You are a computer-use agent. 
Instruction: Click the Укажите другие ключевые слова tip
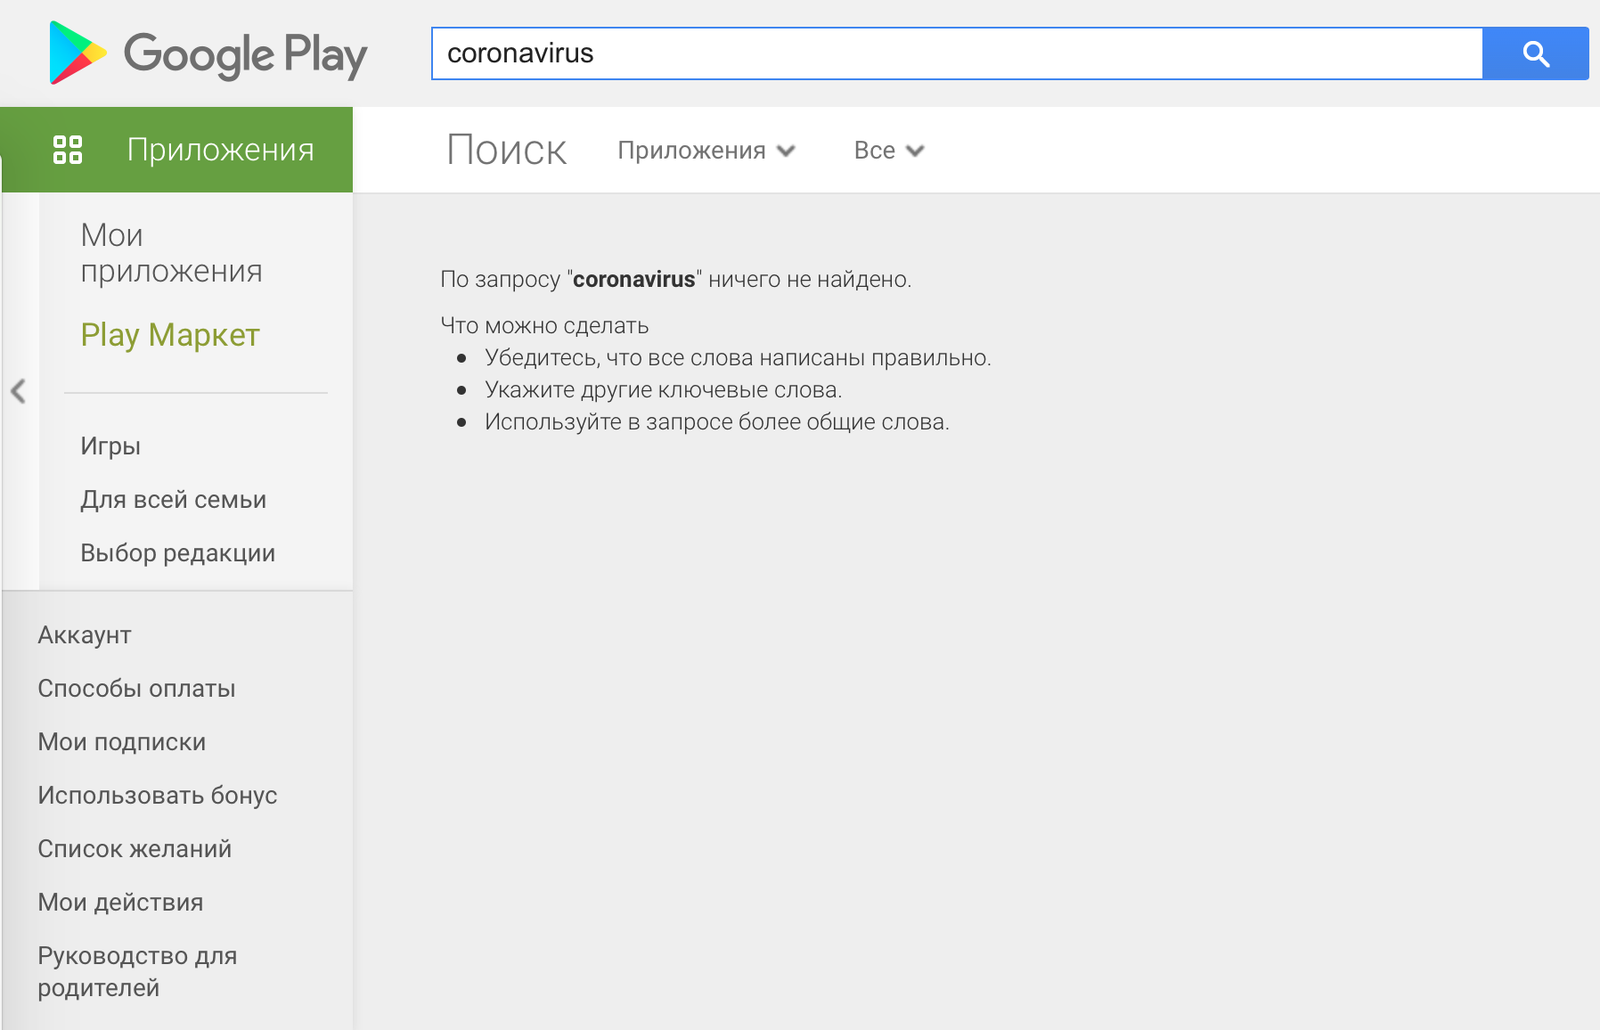tap(663, 390)
